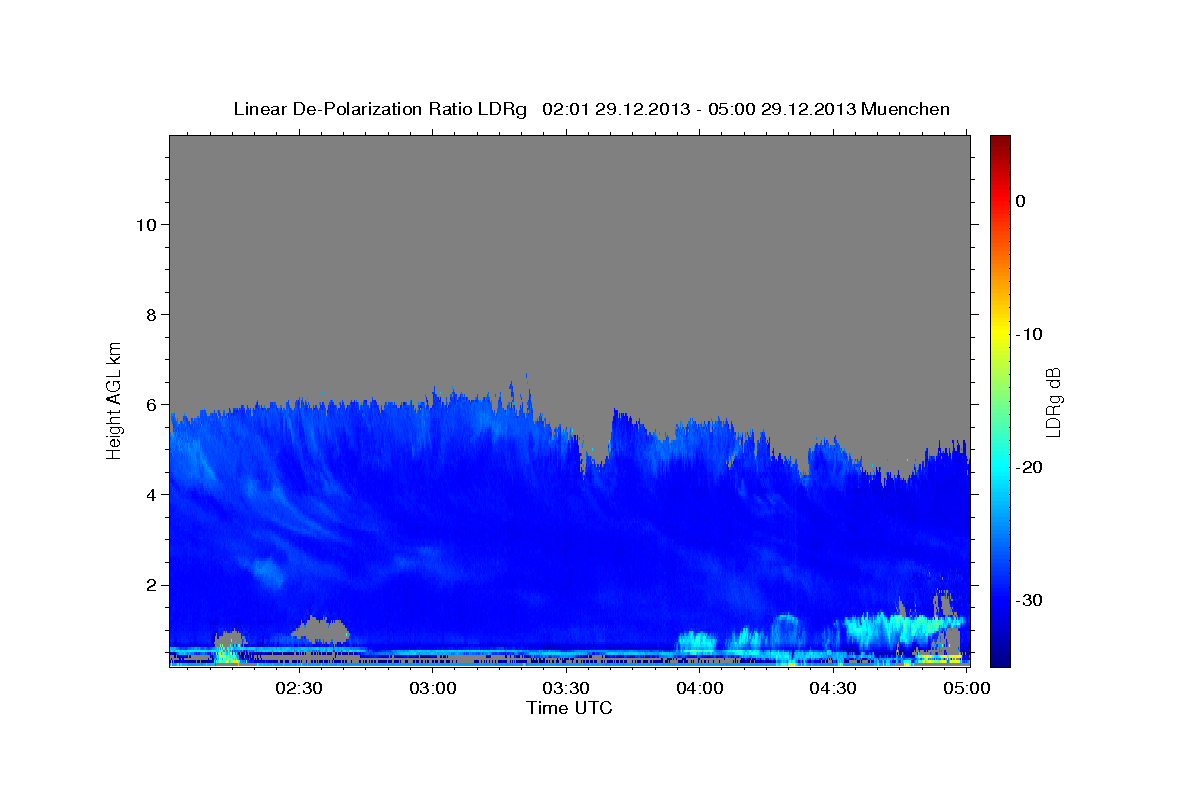Click the 'Time UTC' axis label
Screen dimensions: 1200x800
click(569, 708)
